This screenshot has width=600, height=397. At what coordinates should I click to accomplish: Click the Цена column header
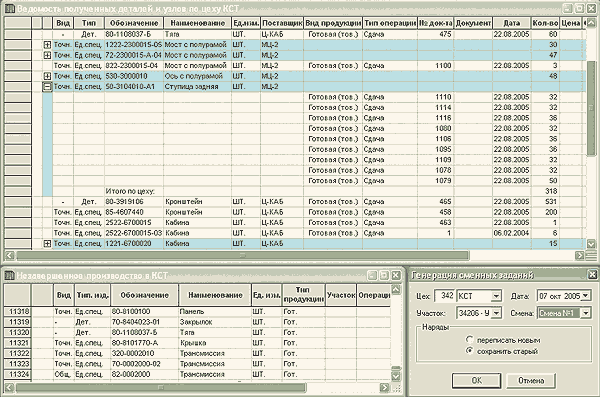571,23
